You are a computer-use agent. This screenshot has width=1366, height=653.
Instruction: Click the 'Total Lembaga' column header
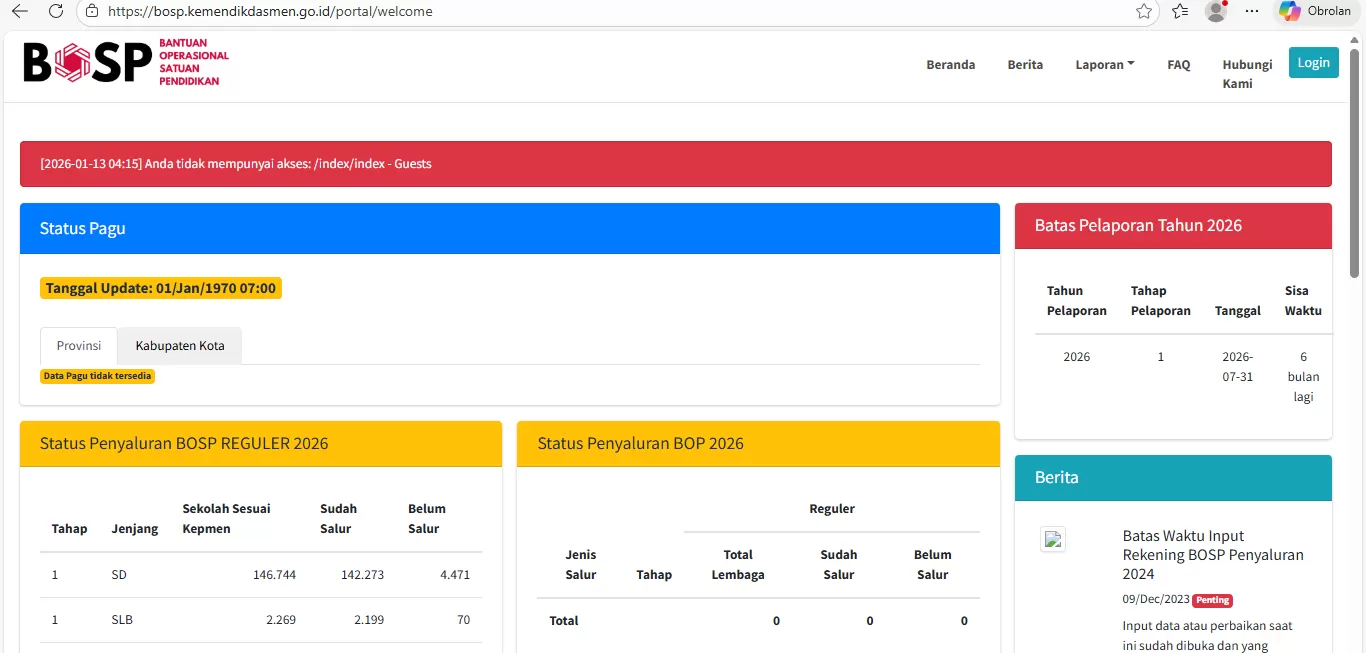(x=738, y=565)
